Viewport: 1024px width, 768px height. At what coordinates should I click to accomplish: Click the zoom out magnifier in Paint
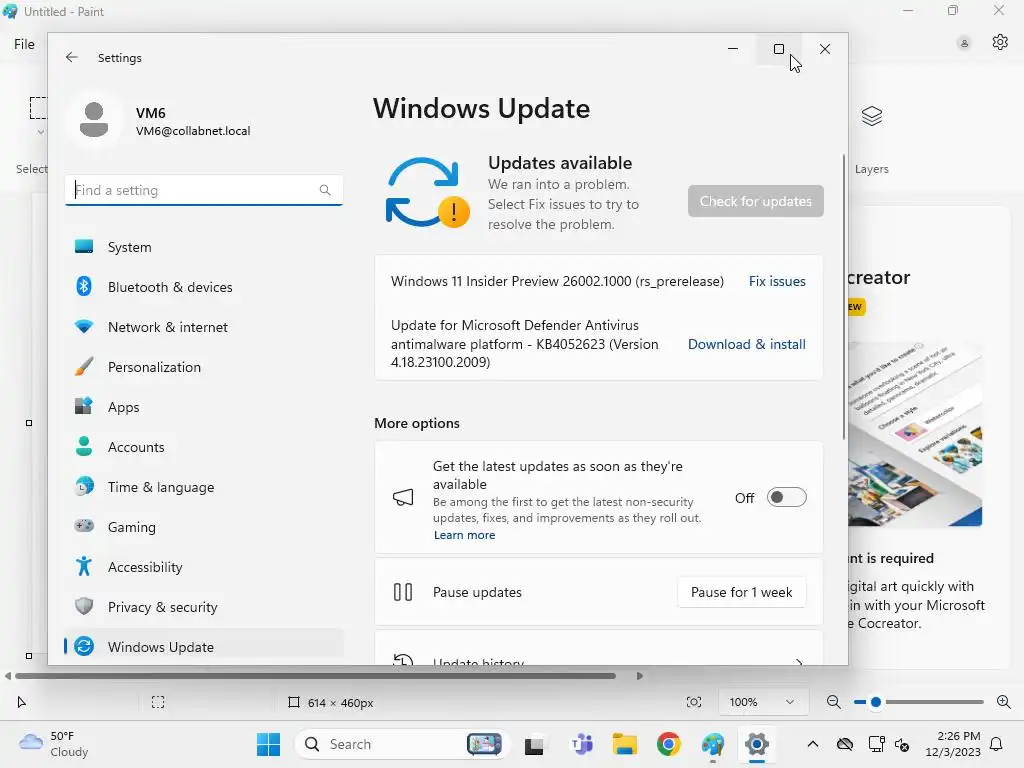point(833,702)
